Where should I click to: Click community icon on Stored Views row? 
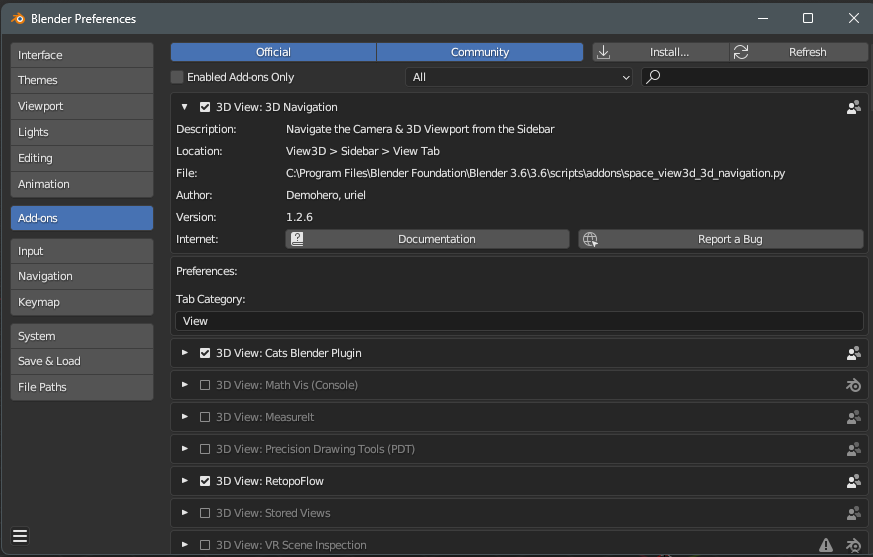coord(854,514)
